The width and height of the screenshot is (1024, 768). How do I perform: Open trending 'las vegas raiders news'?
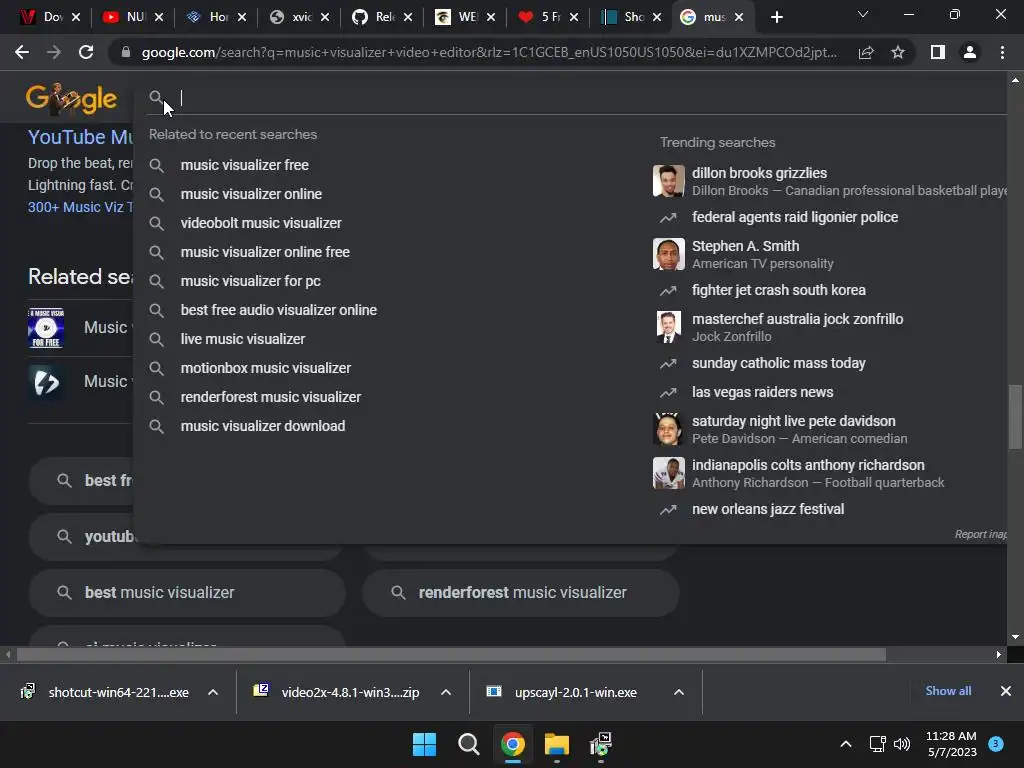762,392
